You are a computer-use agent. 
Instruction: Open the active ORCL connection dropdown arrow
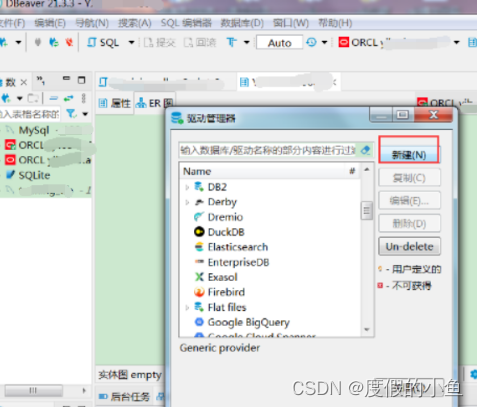457,42
